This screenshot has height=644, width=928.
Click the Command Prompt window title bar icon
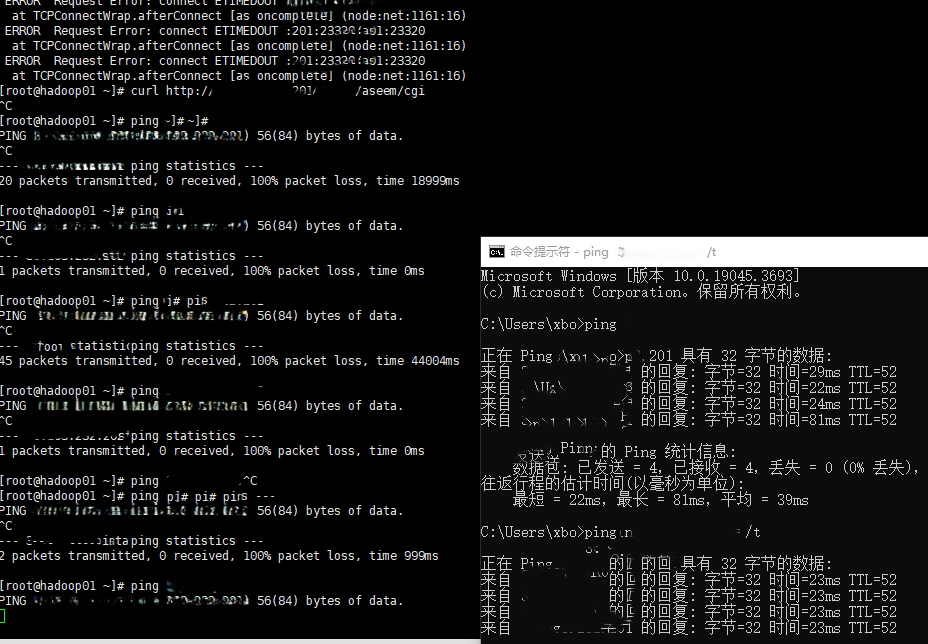point(497,252)
